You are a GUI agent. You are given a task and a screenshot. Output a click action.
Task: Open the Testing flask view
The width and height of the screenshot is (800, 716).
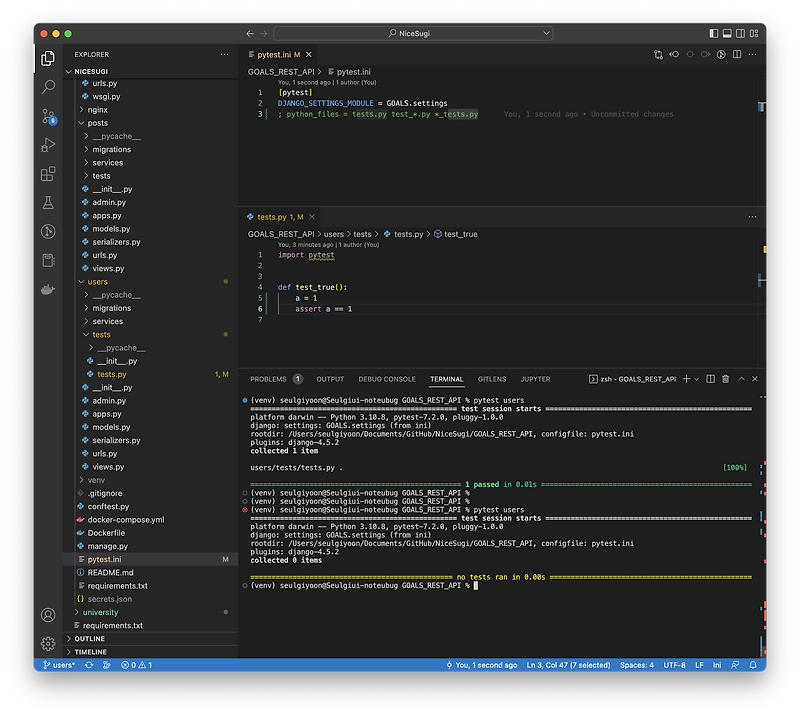pyautogui.click(x=48, y=203)
